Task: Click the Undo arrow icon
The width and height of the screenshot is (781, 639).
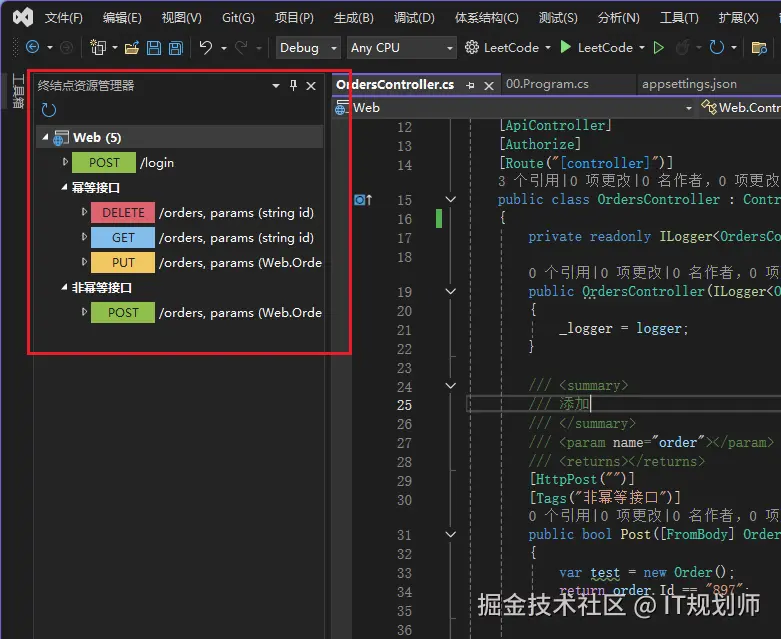Action: [205, 47]
